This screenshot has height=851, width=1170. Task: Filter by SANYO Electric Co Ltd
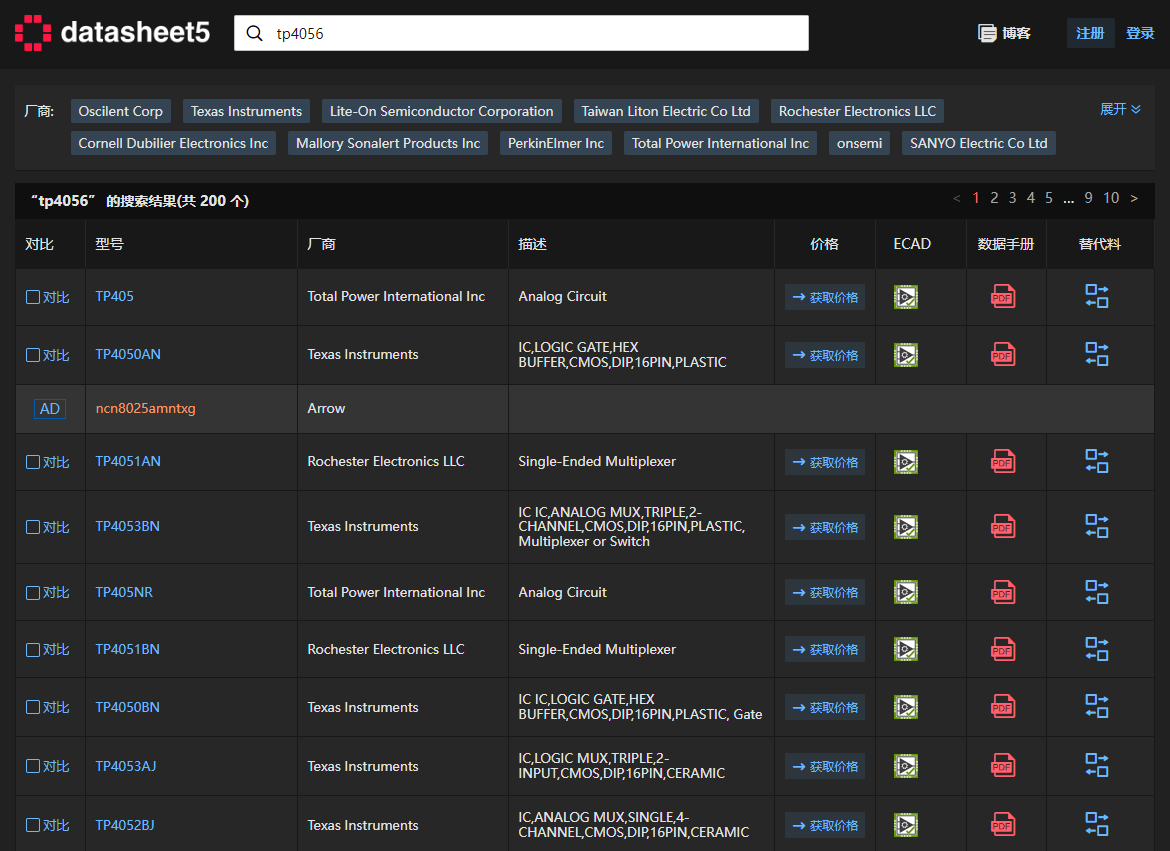[x=978, y=143]
